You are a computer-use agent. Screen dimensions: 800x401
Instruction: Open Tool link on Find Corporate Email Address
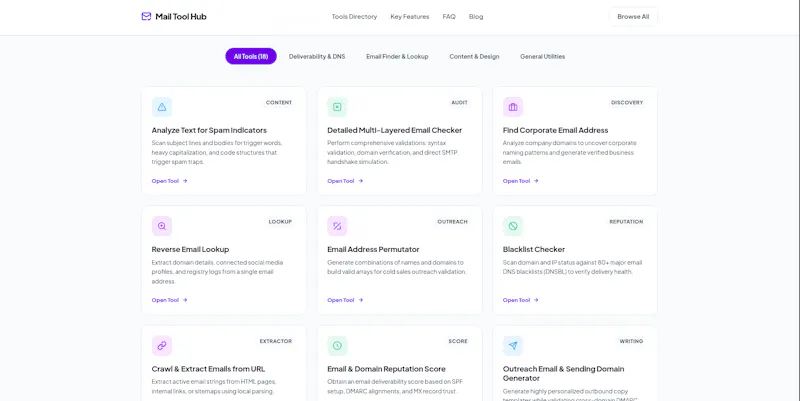pyautogui.click(x=520, y=181)
